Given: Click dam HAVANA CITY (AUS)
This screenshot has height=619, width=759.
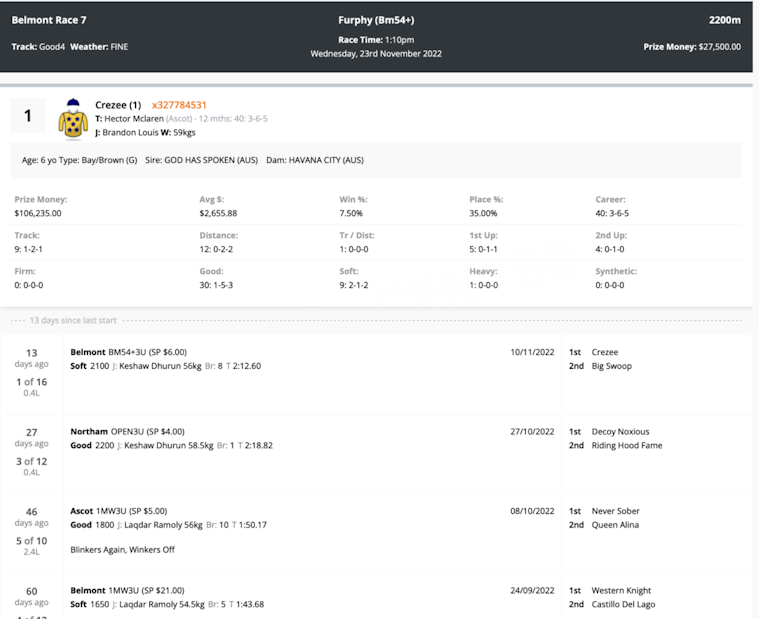Looking at the screenshot, I should [x=326, y=160].
